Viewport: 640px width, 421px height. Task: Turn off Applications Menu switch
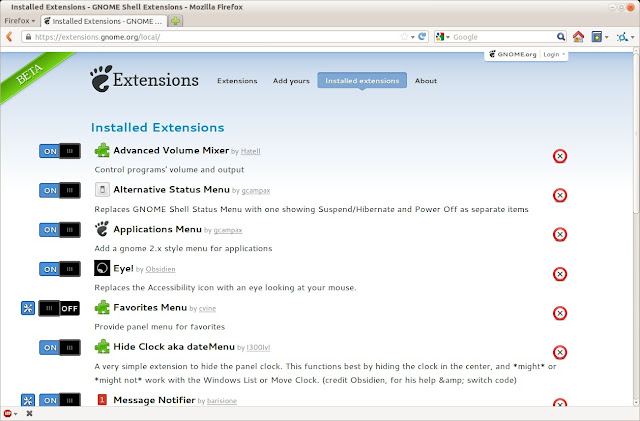[x=60, y=229]
